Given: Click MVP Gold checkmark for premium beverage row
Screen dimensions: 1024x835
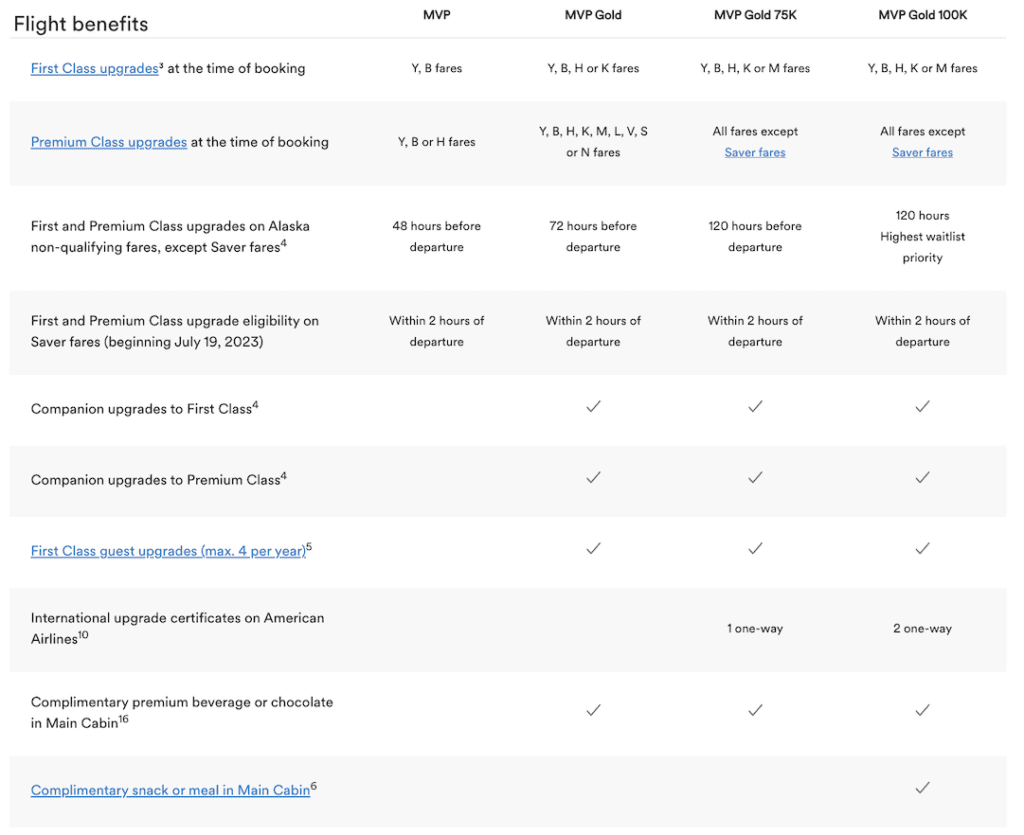Looking at the screenshot, I should point(593,710).
